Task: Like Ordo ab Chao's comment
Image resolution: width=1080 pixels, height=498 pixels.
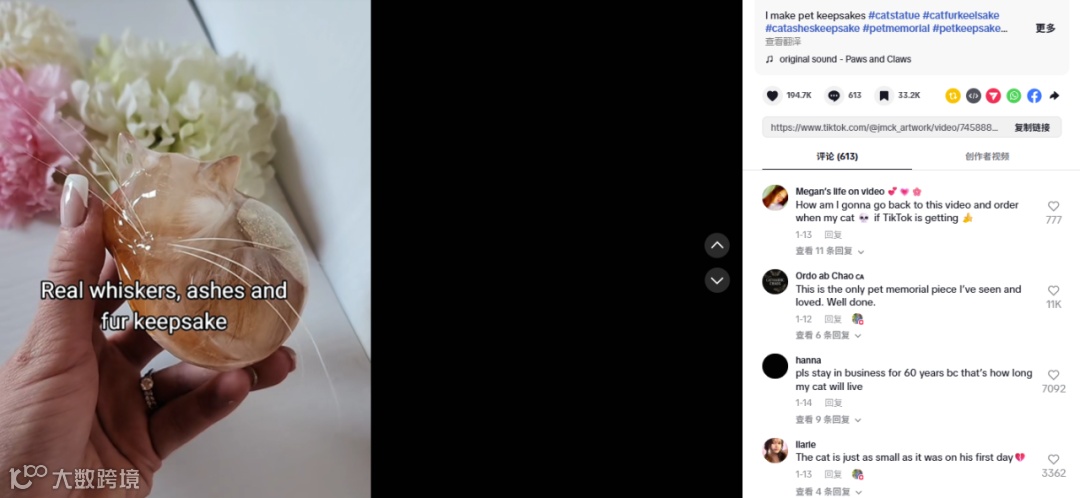Action: coord(1053,291)
